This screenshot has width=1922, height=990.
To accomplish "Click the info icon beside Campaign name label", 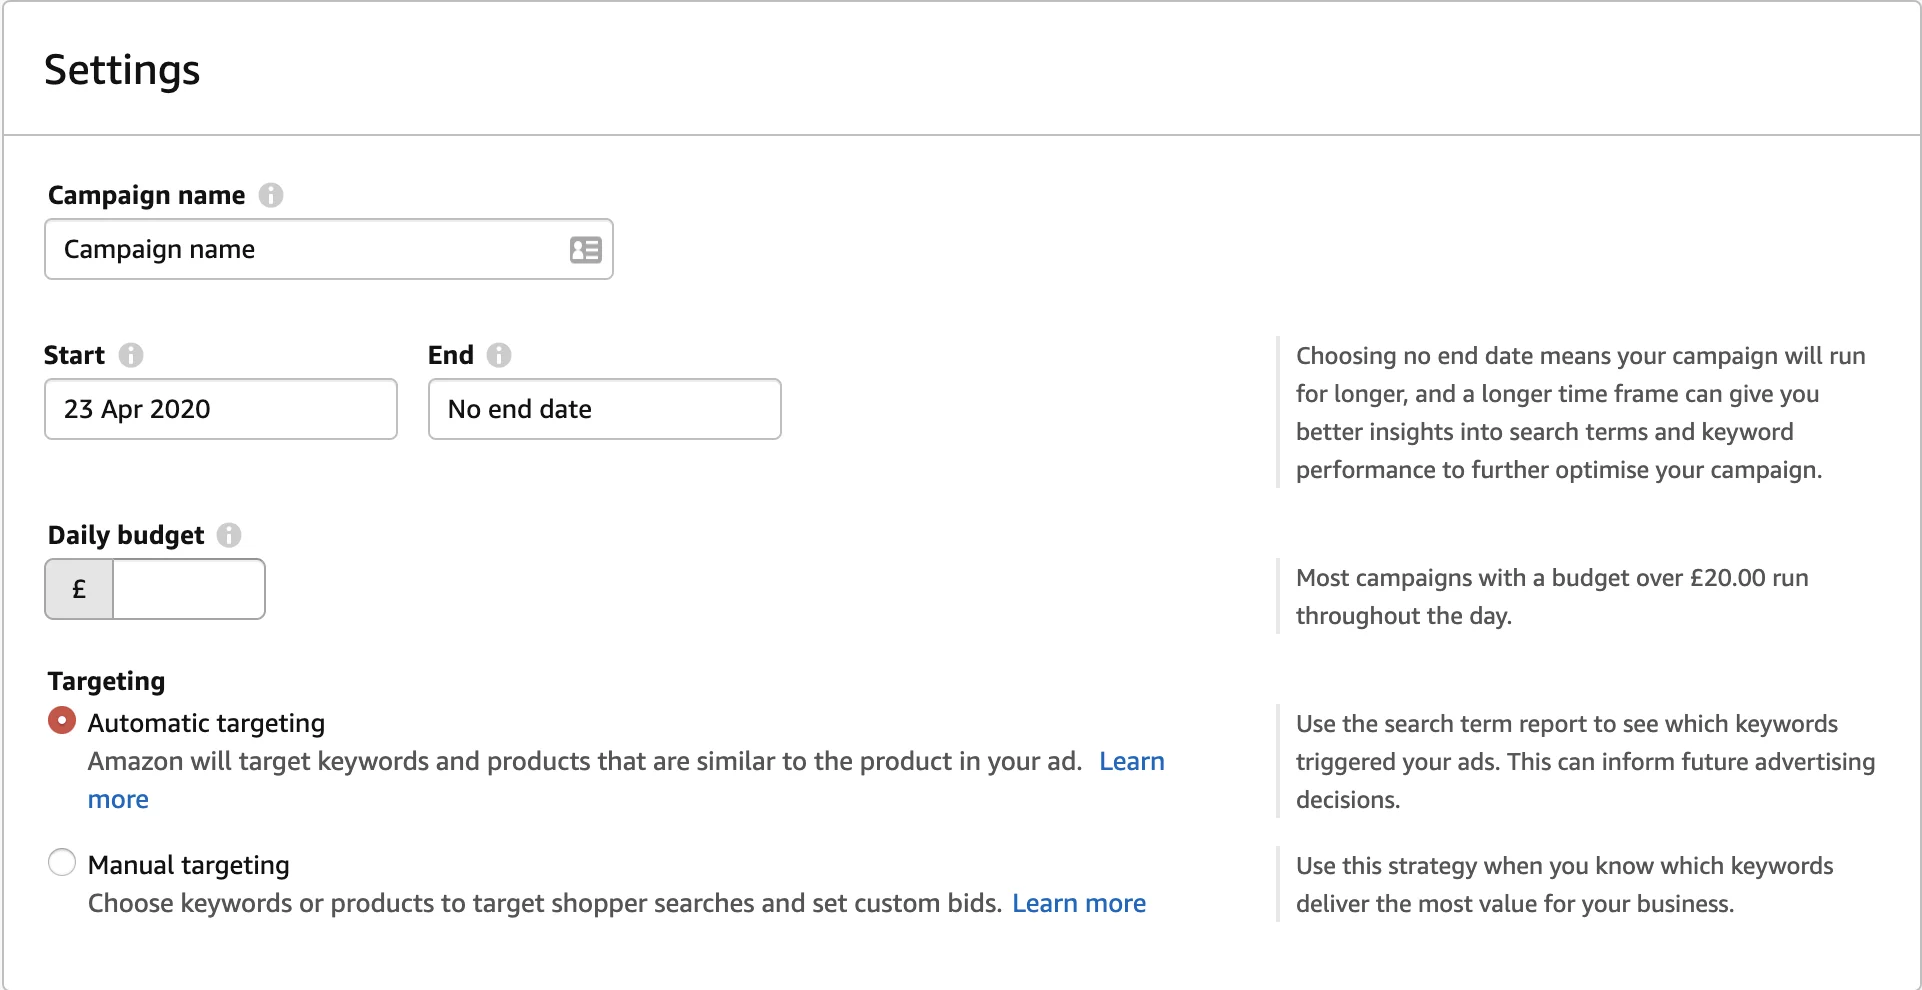I will click(271, 195).
